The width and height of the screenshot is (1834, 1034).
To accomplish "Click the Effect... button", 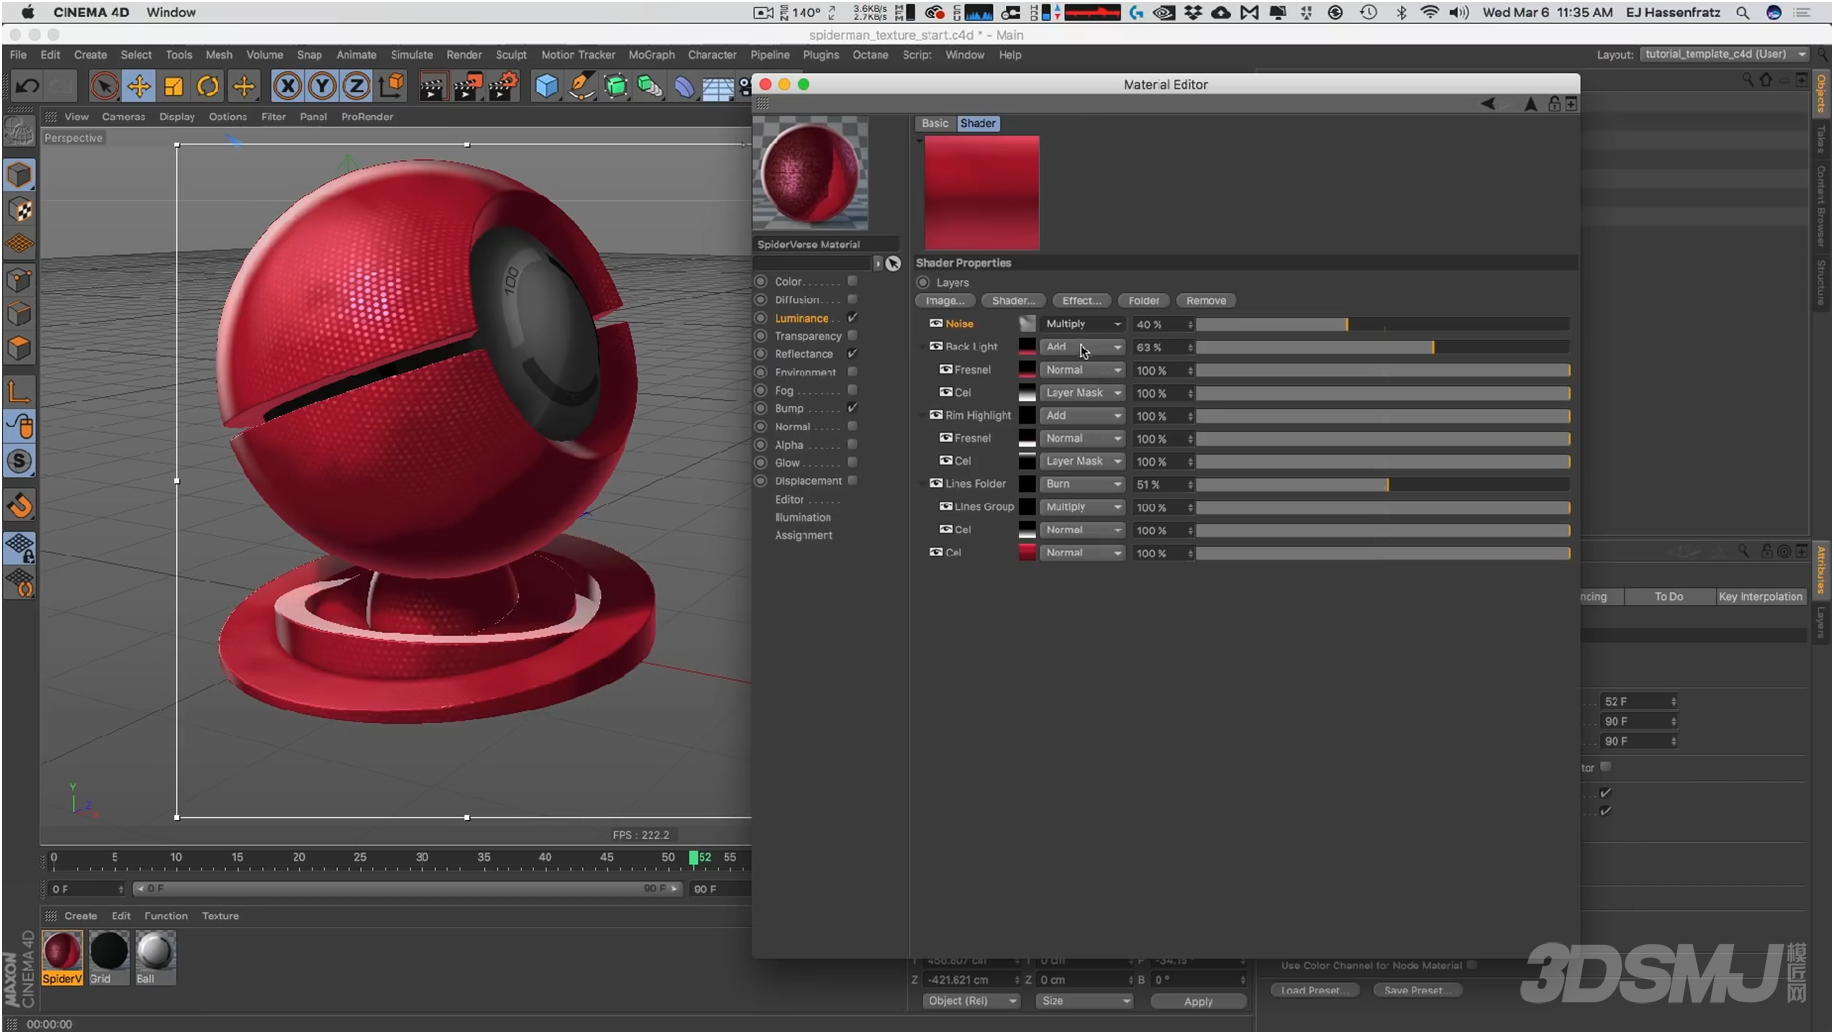I will [1081, 300].
